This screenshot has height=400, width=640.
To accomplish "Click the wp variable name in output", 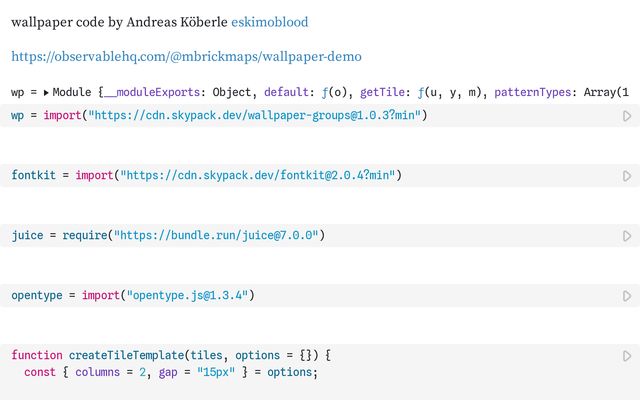I will coord(17,92).
